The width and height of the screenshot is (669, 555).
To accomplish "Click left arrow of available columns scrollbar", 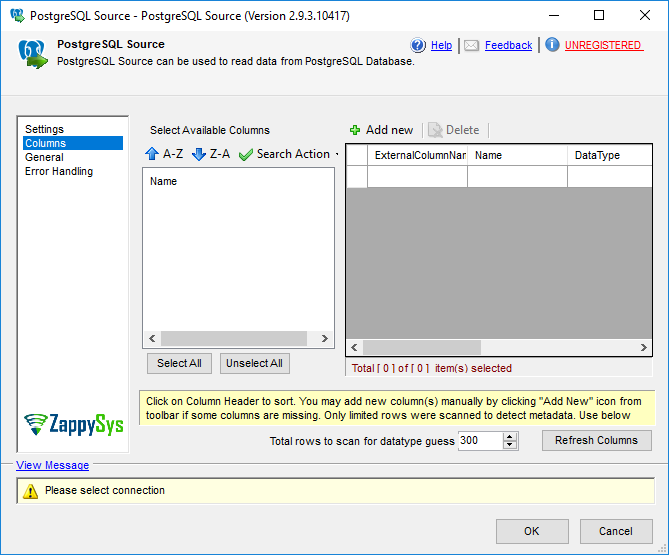I will pyautogui.click(x=152, y=338).
